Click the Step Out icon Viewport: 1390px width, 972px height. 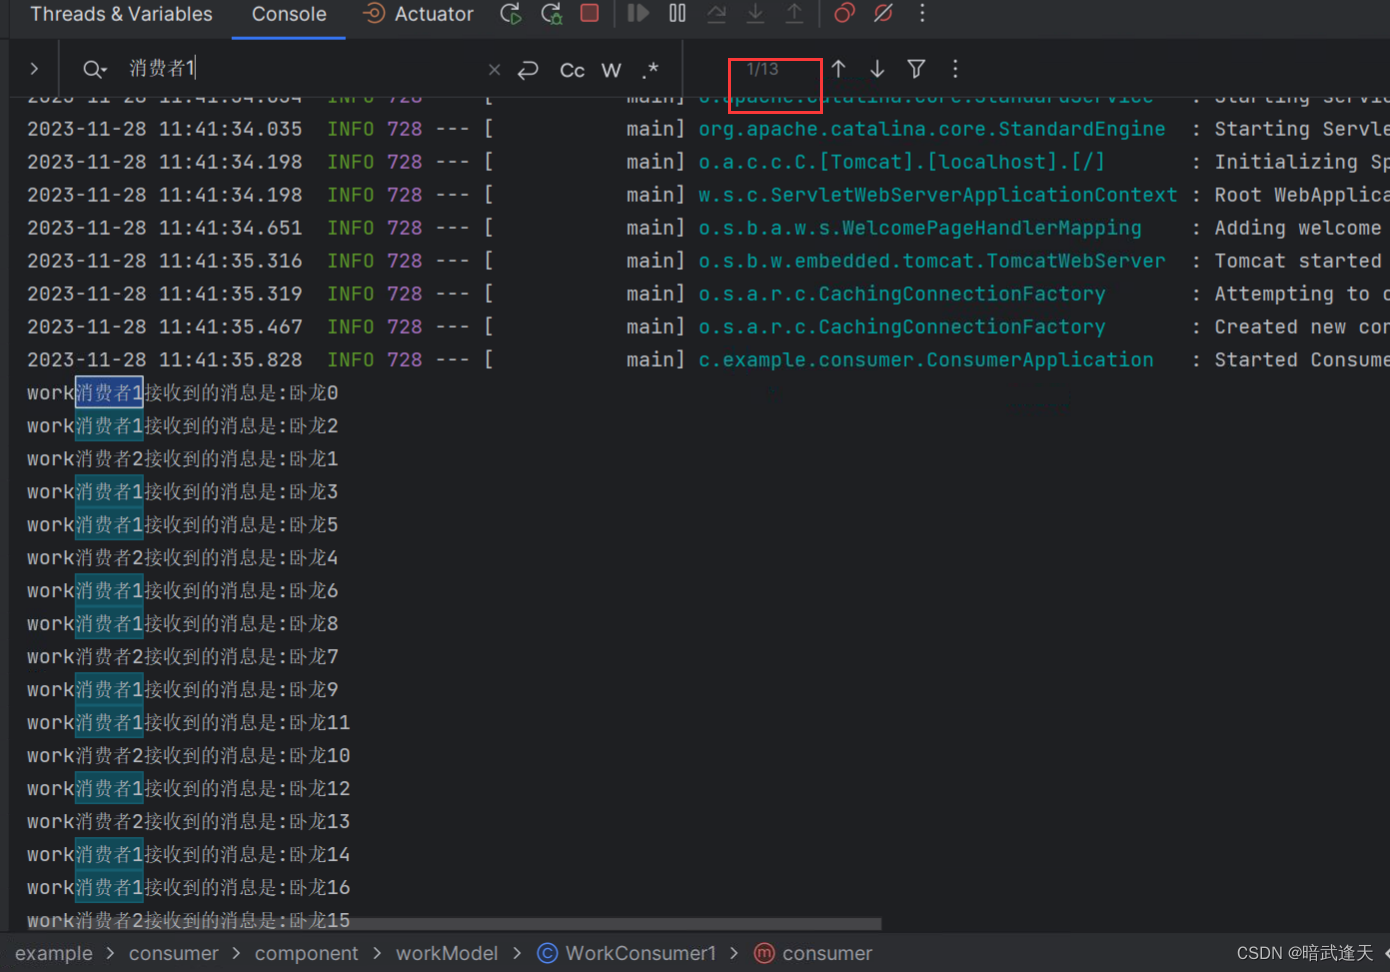pyautogui.click(x=794, y=13)
